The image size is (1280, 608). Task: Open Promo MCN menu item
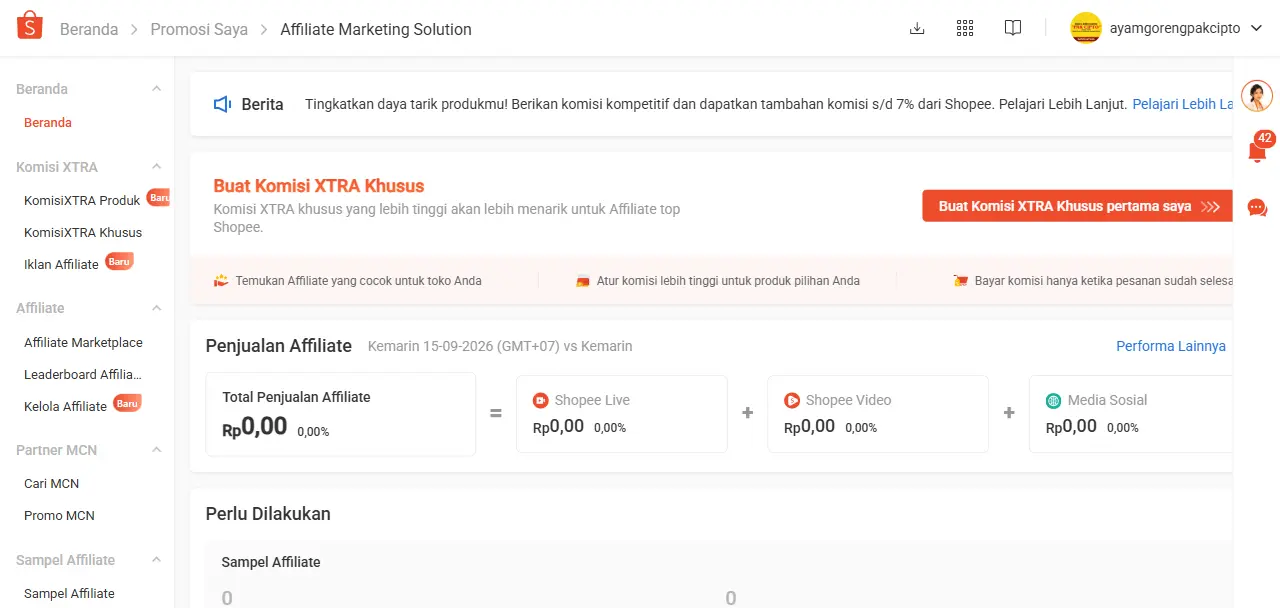point(59,516)
